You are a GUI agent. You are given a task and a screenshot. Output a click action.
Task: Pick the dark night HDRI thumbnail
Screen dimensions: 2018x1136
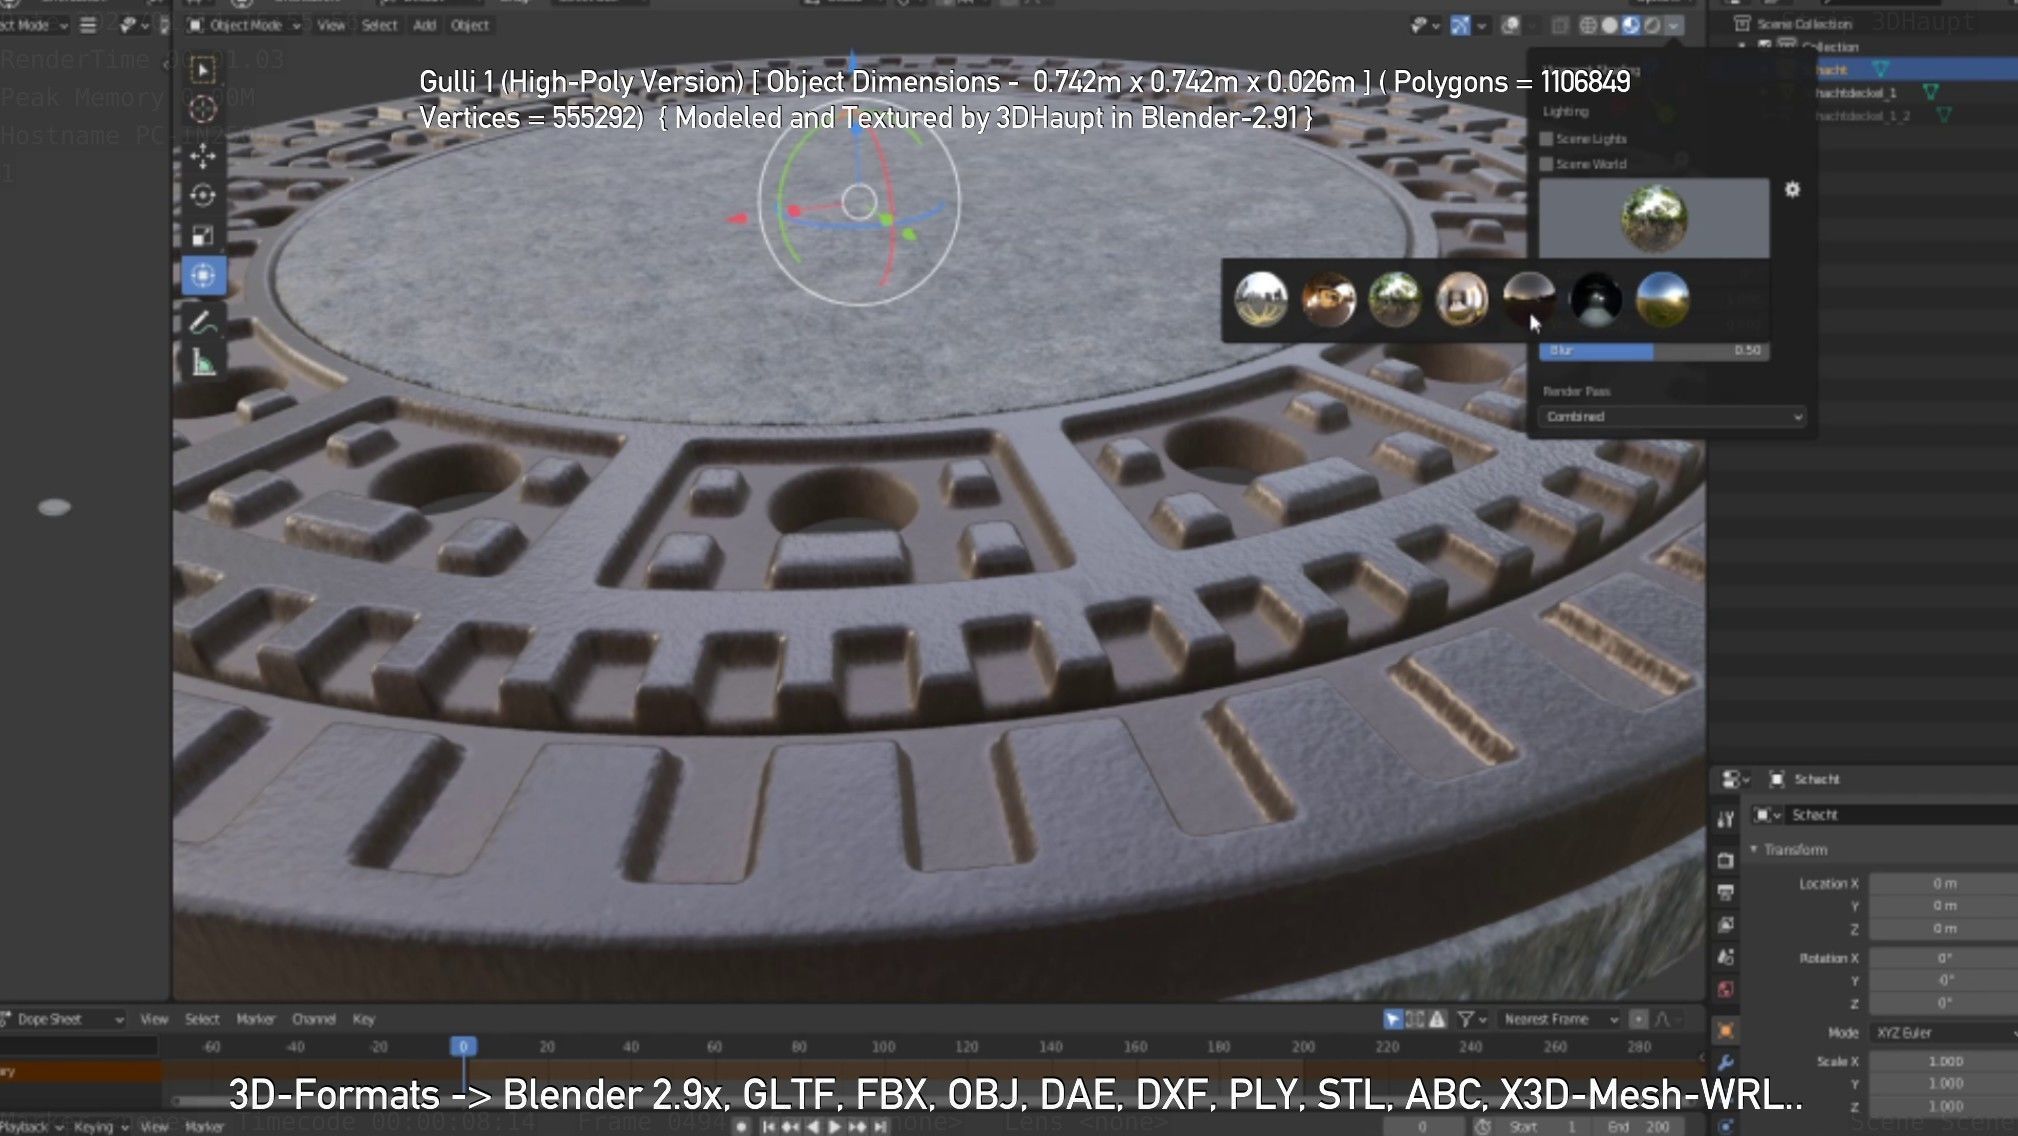[1596, 299]
